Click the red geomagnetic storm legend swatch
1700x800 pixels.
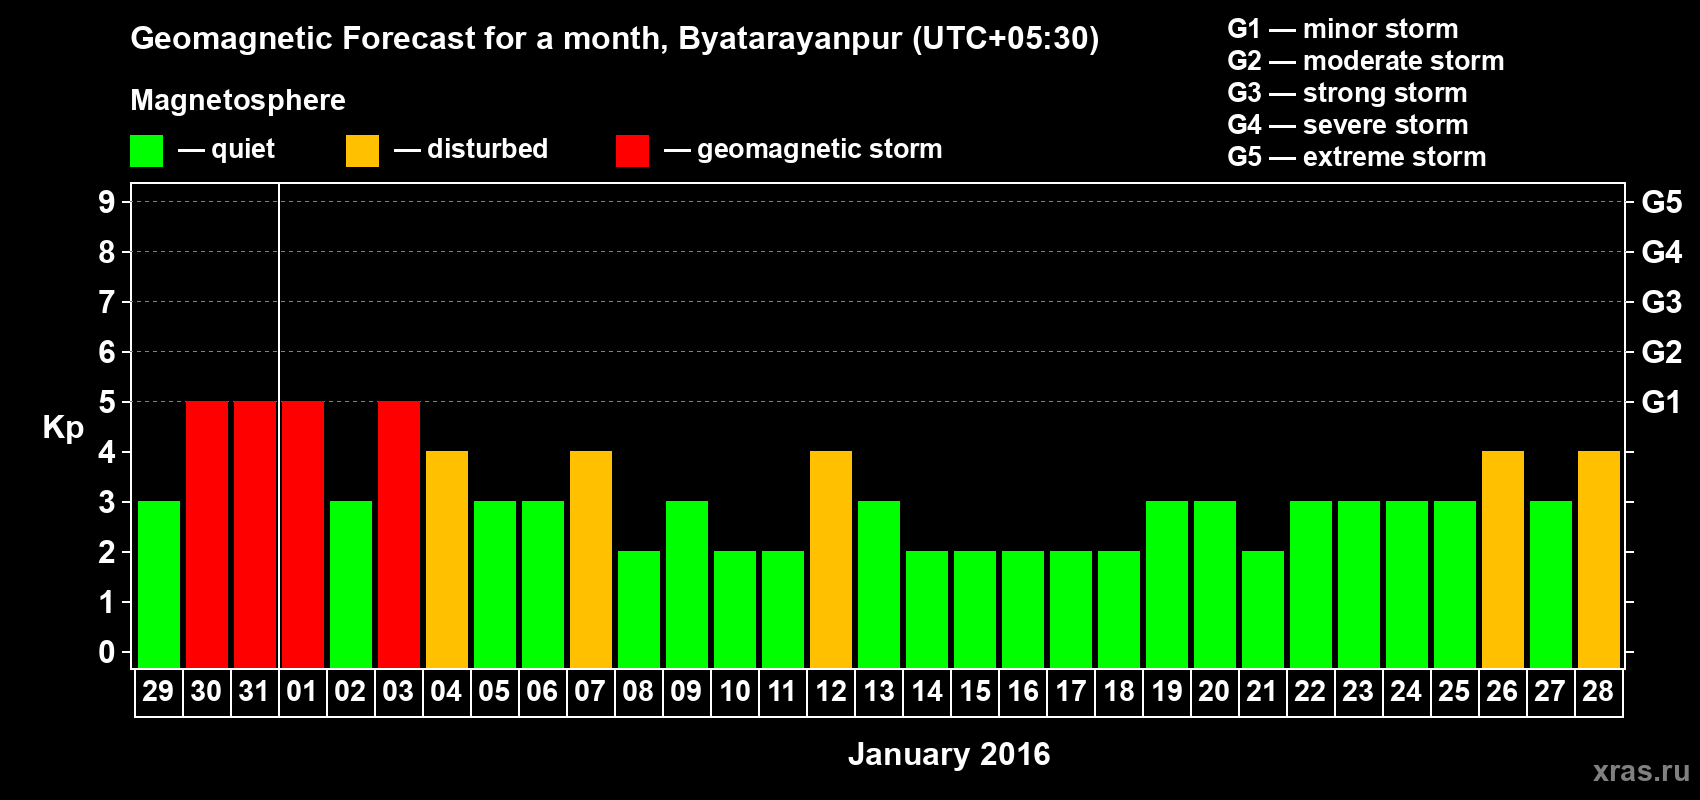coord(632,151)
